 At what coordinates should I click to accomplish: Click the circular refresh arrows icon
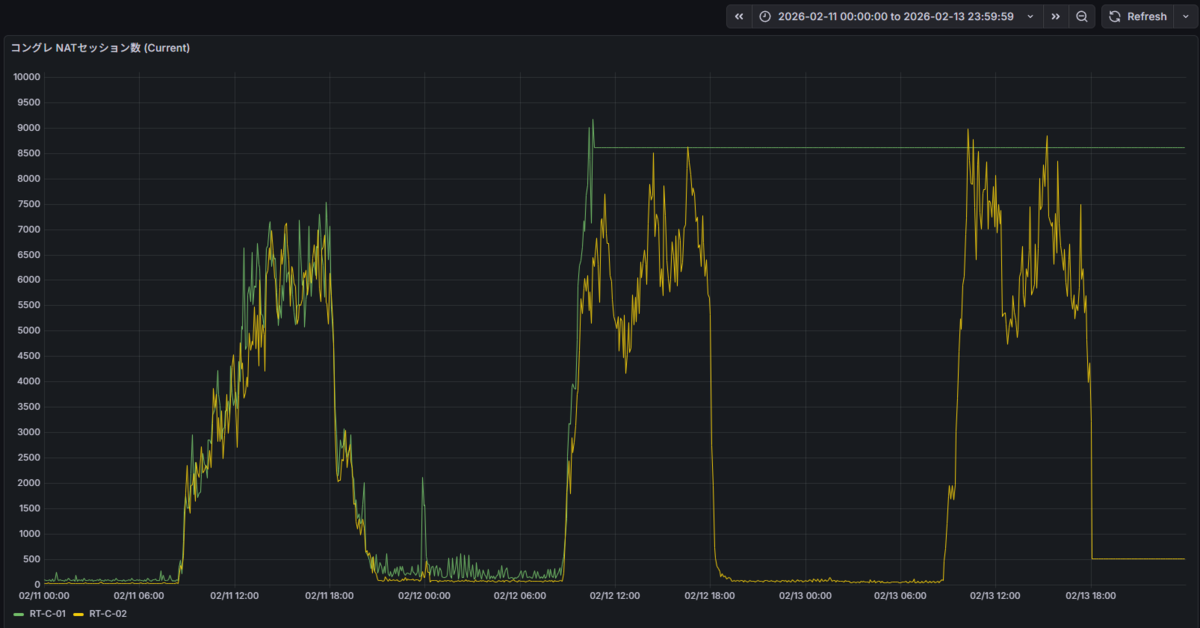[1115, 17]
